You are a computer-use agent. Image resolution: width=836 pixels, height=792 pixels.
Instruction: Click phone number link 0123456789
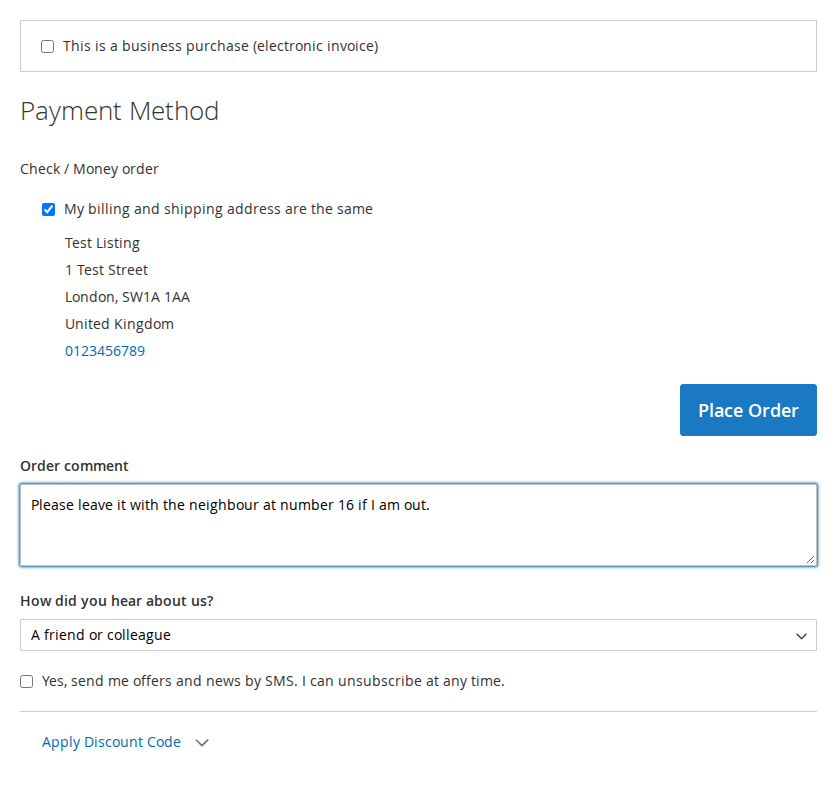pyautogui.click(x=105, y=351)
